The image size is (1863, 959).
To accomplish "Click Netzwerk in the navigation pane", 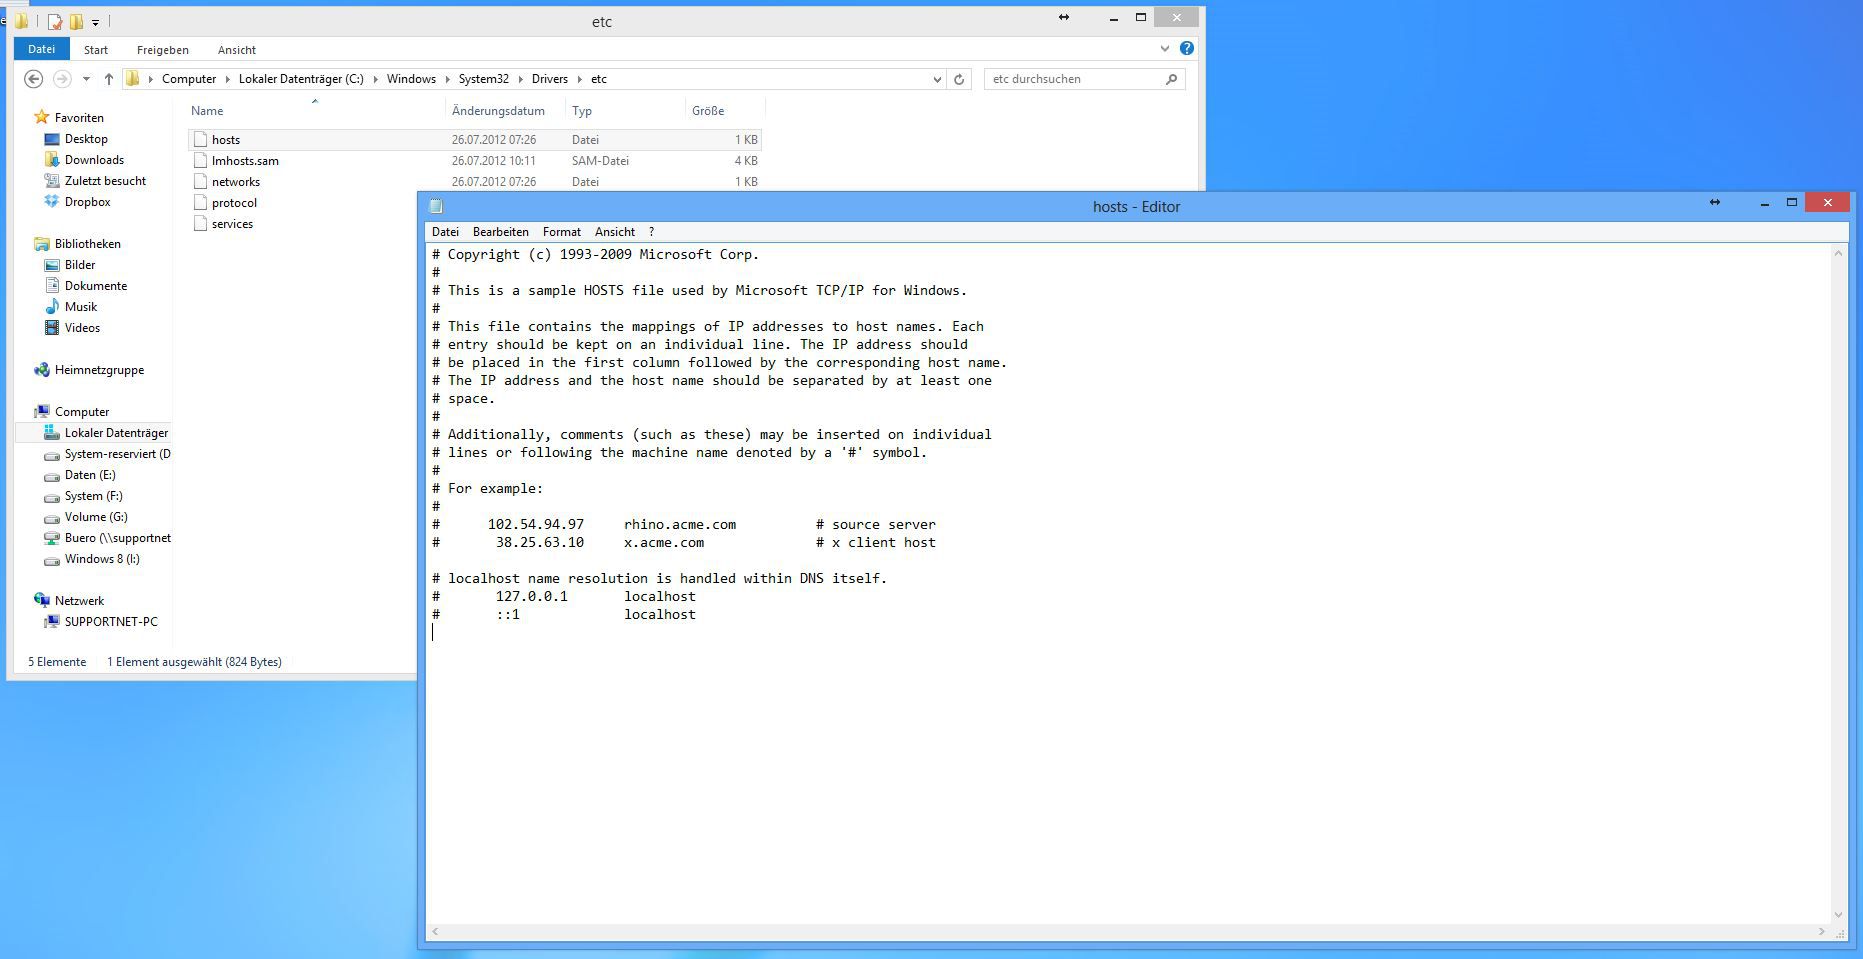I will pyautogui.click(x=79, y=601).
